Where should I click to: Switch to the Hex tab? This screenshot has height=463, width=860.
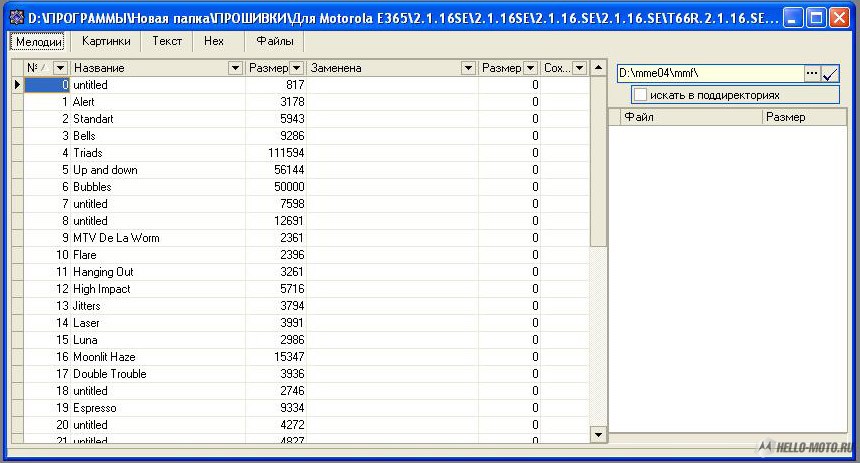[213, 41]
